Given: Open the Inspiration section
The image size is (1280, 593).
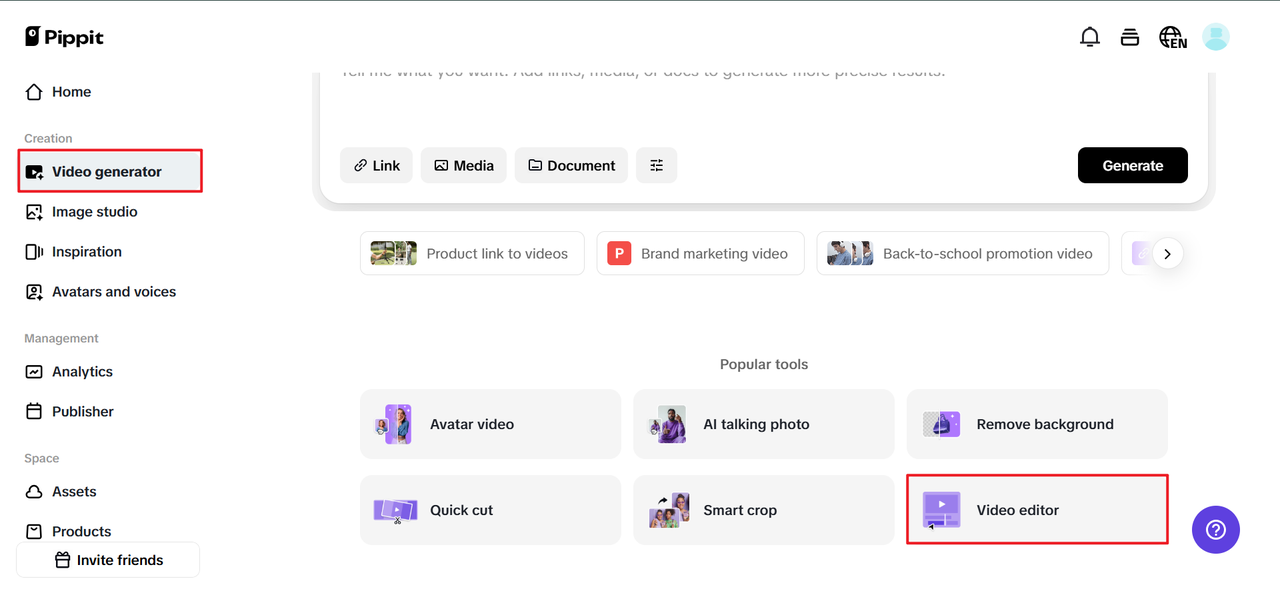Looking at the screenshot, I should coord(108,252).
